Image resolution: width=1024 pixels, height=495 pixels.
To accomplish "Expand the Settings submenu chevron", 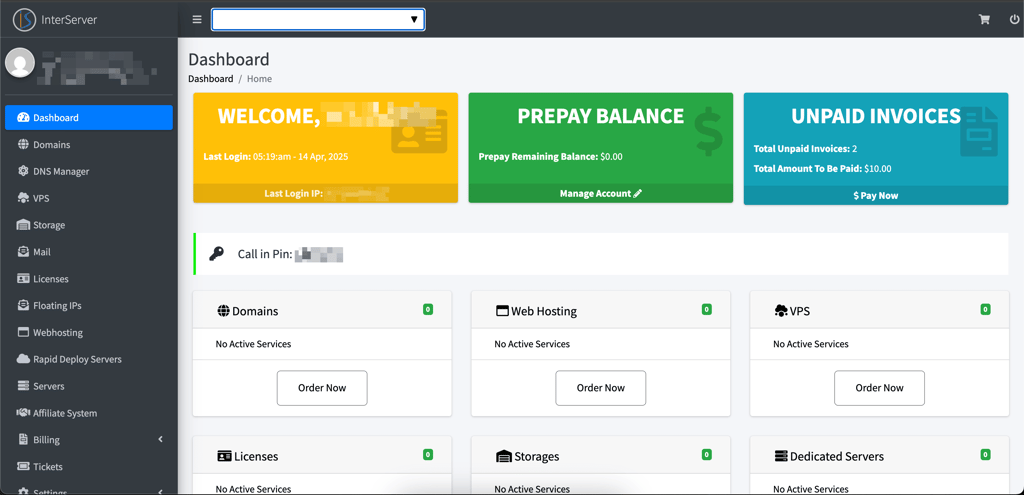I will (x=161, y=491).
